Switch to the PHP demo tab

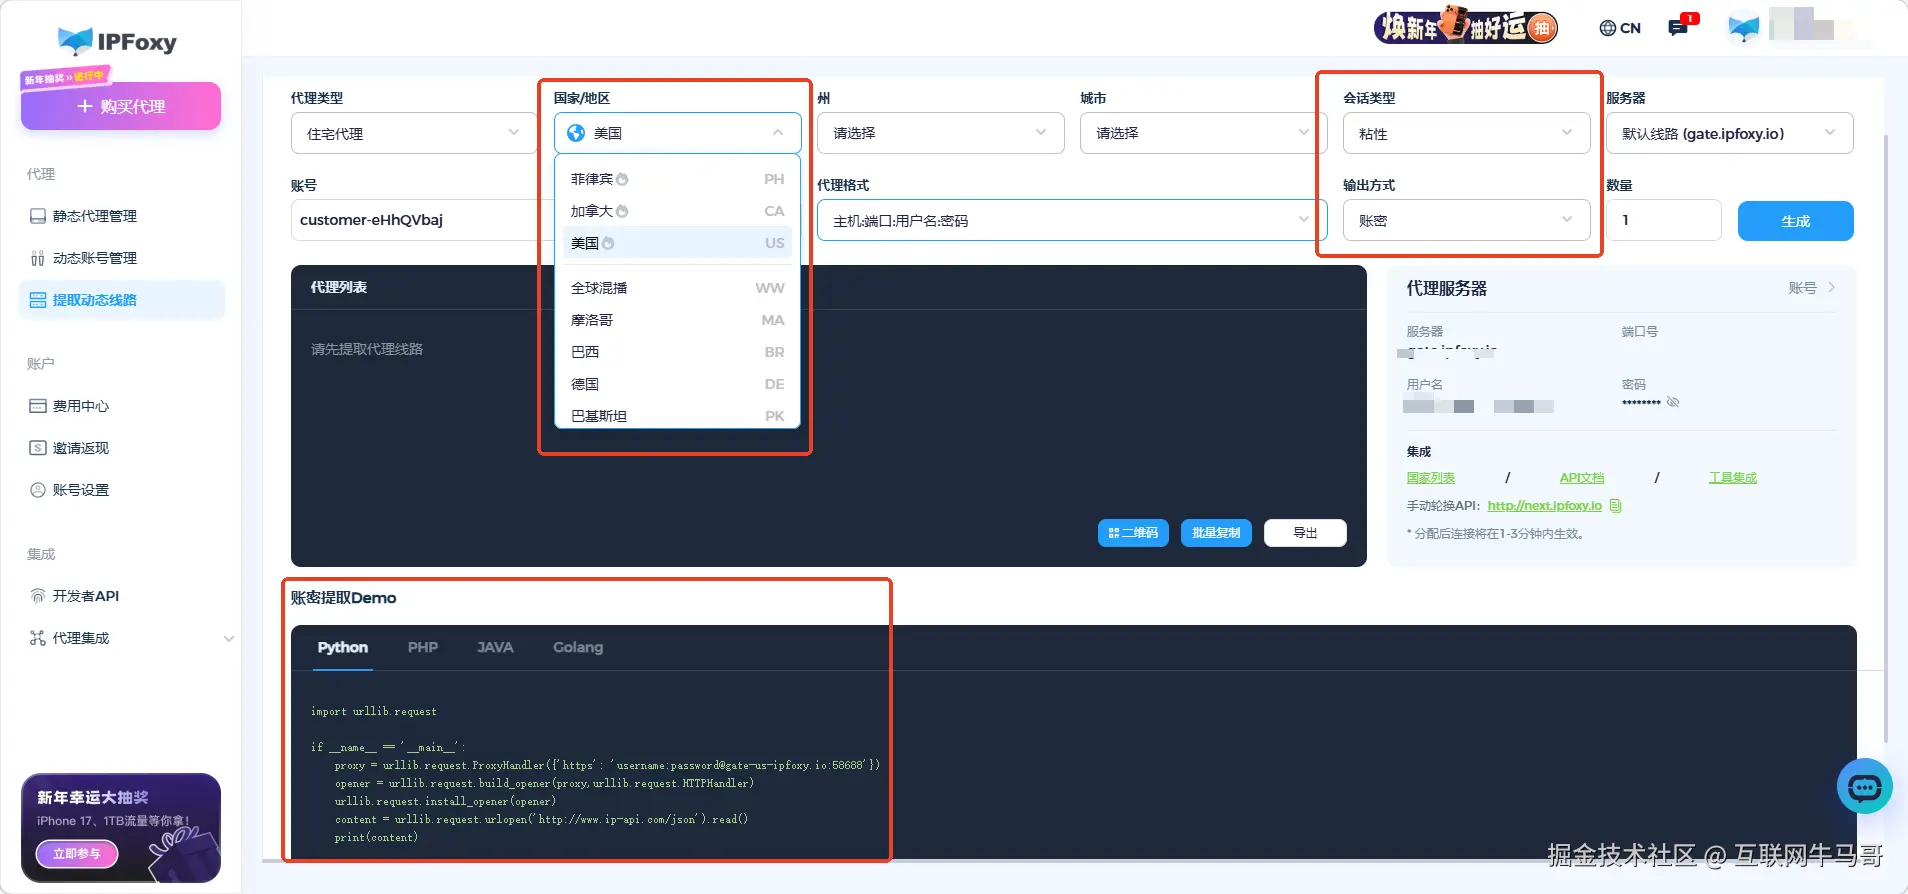tap(423, 648)
